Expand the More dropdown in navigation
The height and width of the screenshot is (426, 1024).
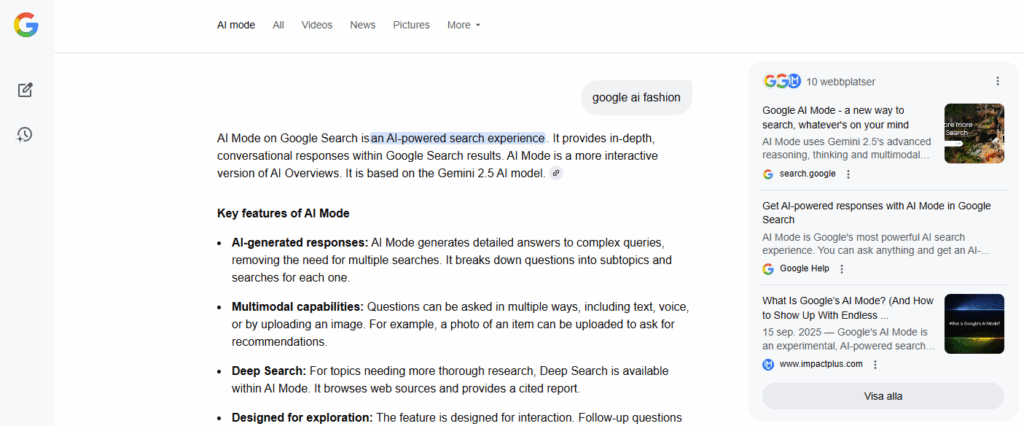[464, 25]
